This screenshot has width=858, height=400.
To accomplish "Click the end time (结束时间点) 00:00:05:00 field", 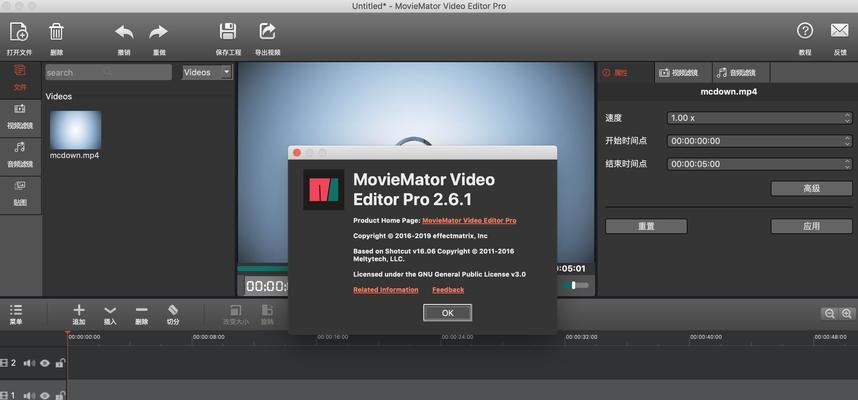I will pyautogui.click(x=760, y=164).
